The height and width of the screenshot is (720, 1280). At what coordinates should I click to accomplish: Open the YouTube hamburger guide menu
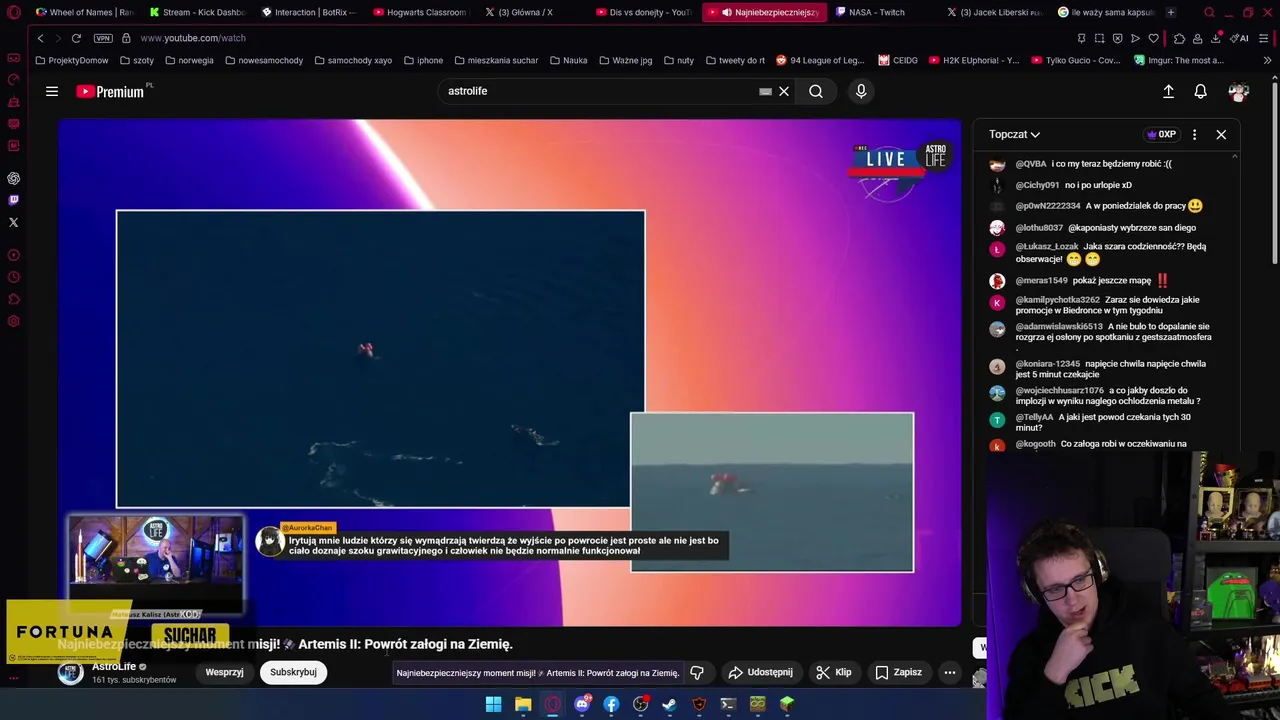click(x=52, y=91)
